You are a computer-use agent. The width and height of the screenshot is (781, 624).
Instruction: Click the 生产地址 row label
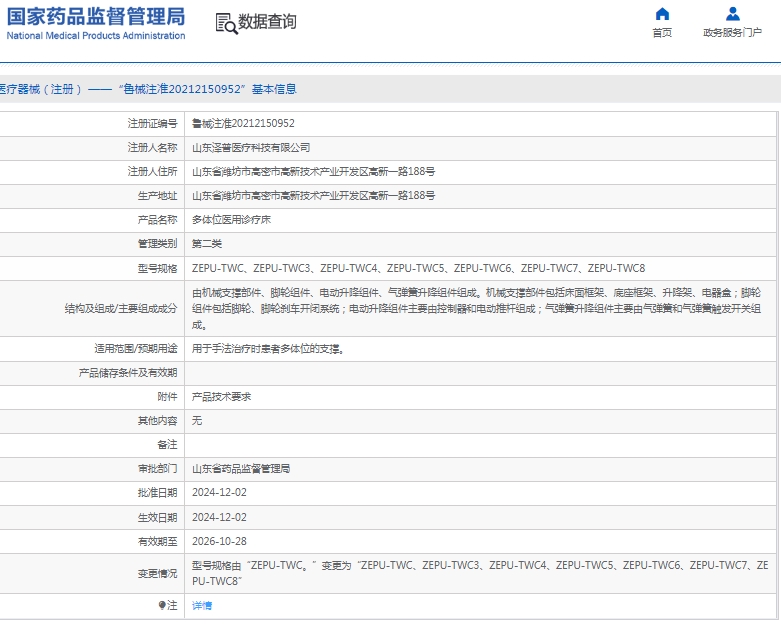click(x=157, y=196)
